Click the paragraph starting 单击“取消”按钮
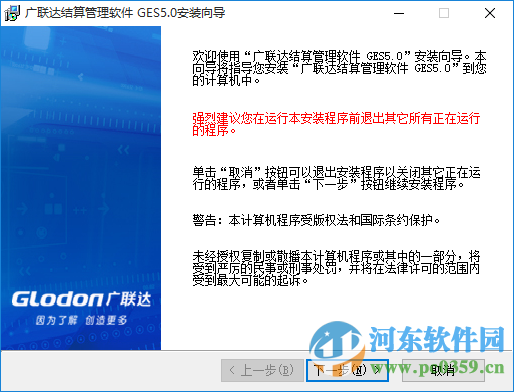 coord(336,178)
